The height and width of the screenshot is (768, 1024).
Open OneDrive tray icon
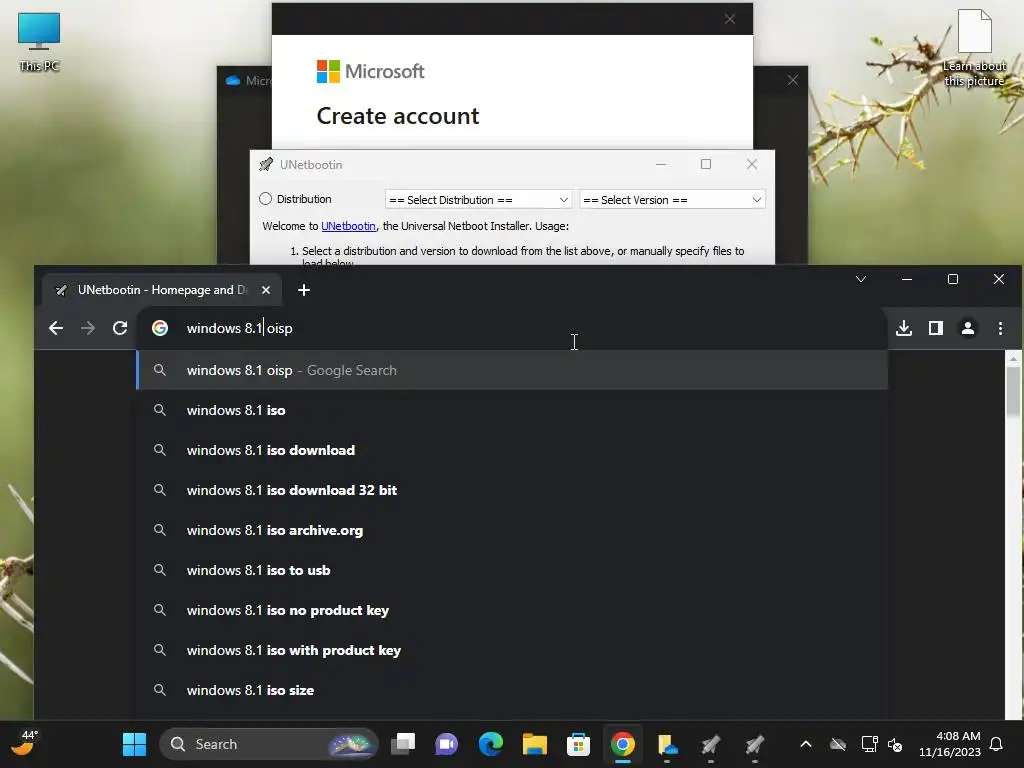pos(838,744)
